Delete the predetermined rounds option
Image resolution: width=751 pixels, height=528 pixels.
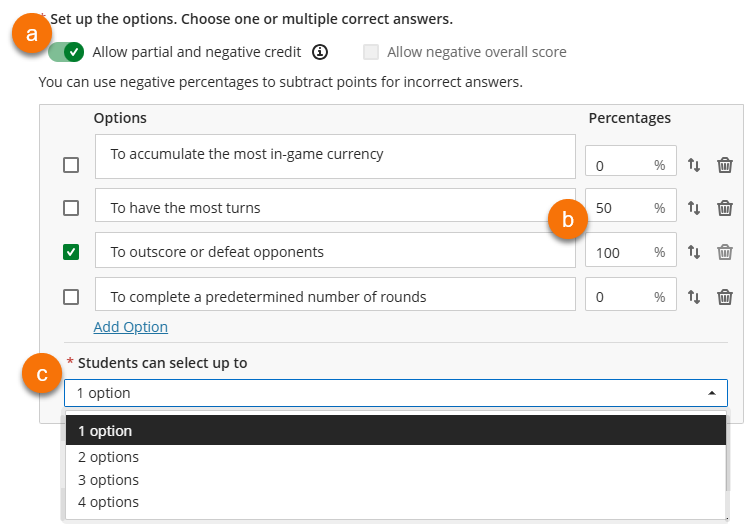[725, 297]
